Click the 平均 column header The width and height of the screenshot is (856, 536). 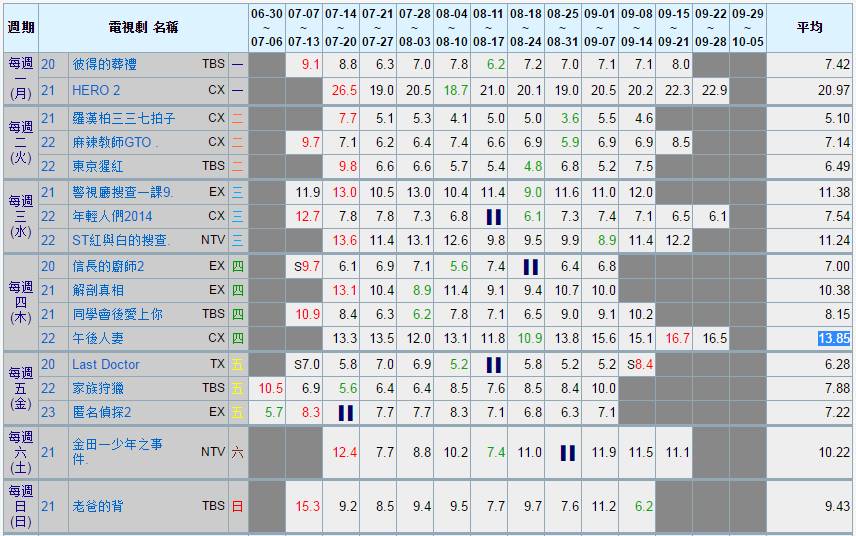[x=810, y=27]
